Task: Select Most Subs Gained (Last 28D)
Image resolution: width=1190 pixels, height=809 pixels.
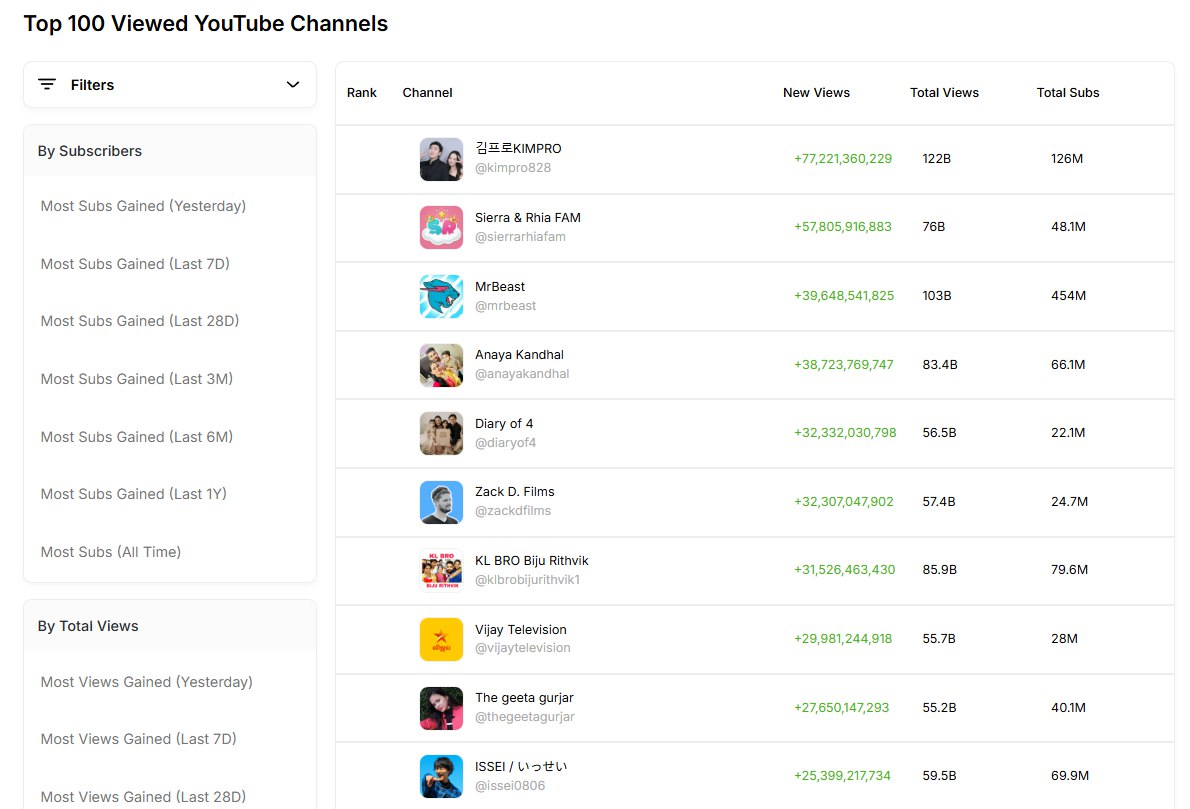Action: [140, 321]
